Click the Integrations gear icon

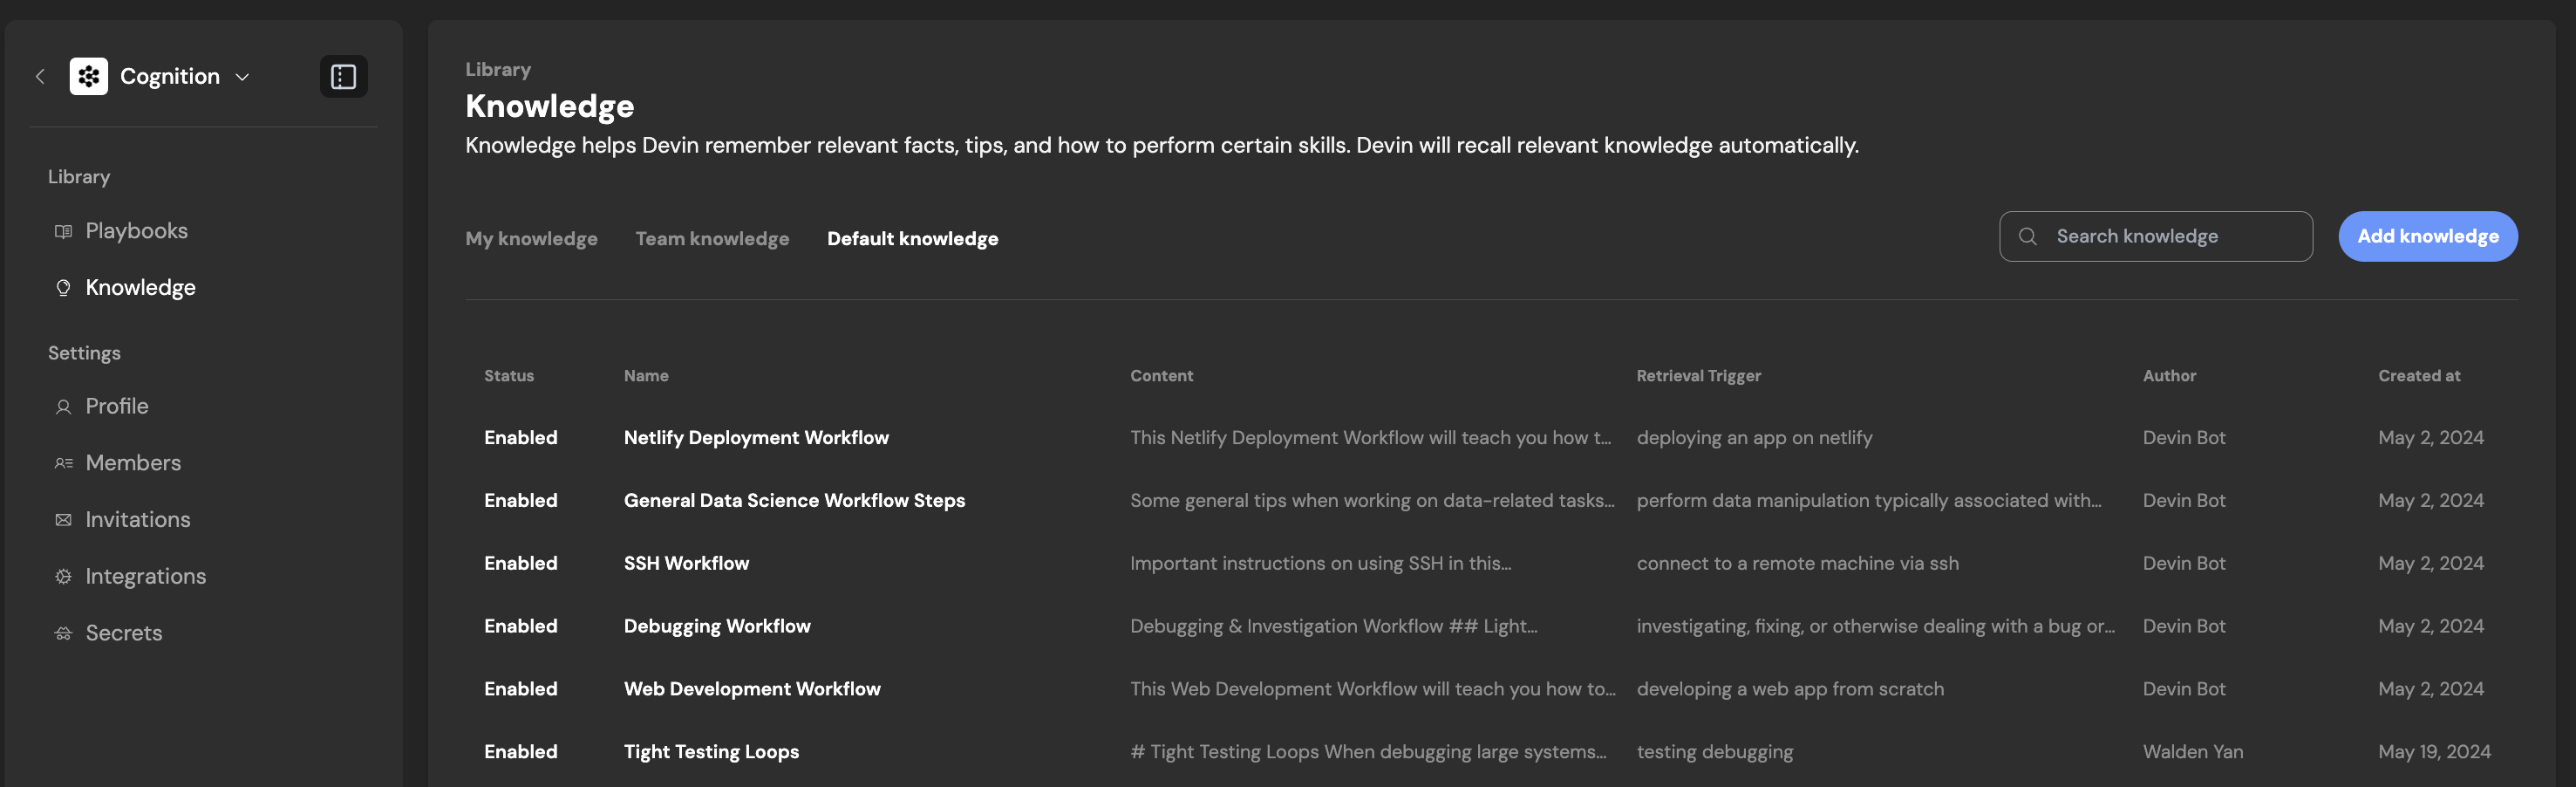(63, 576)
